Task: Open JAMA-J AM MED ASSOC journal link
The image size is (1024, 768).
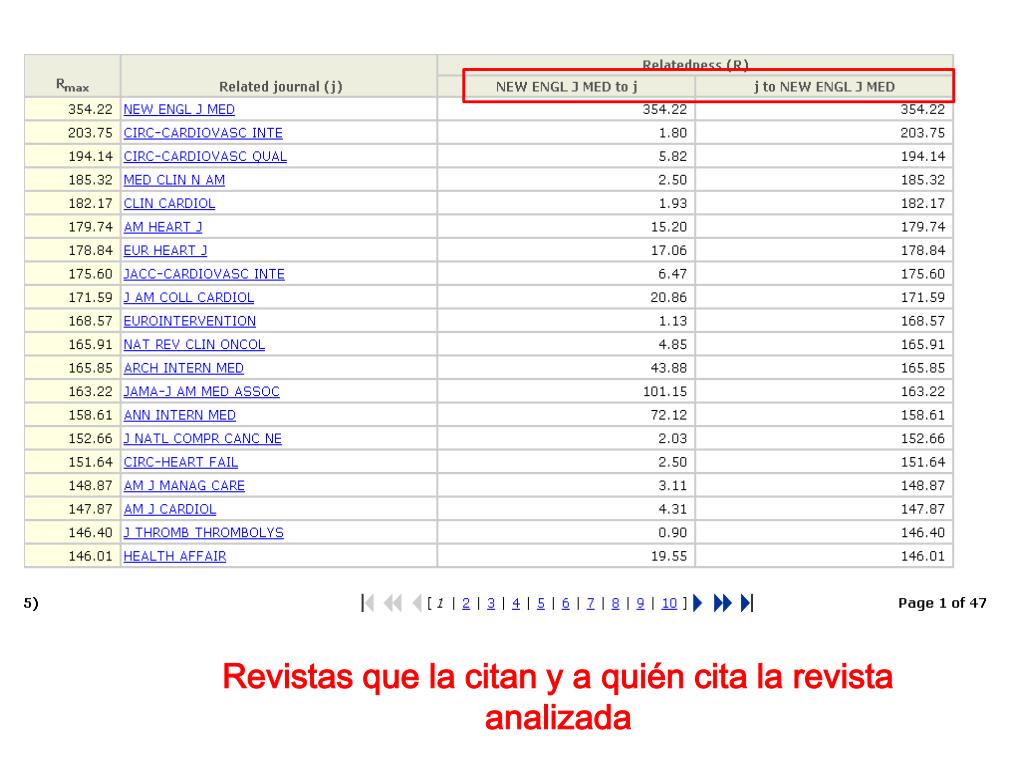Action: (201, 392)
